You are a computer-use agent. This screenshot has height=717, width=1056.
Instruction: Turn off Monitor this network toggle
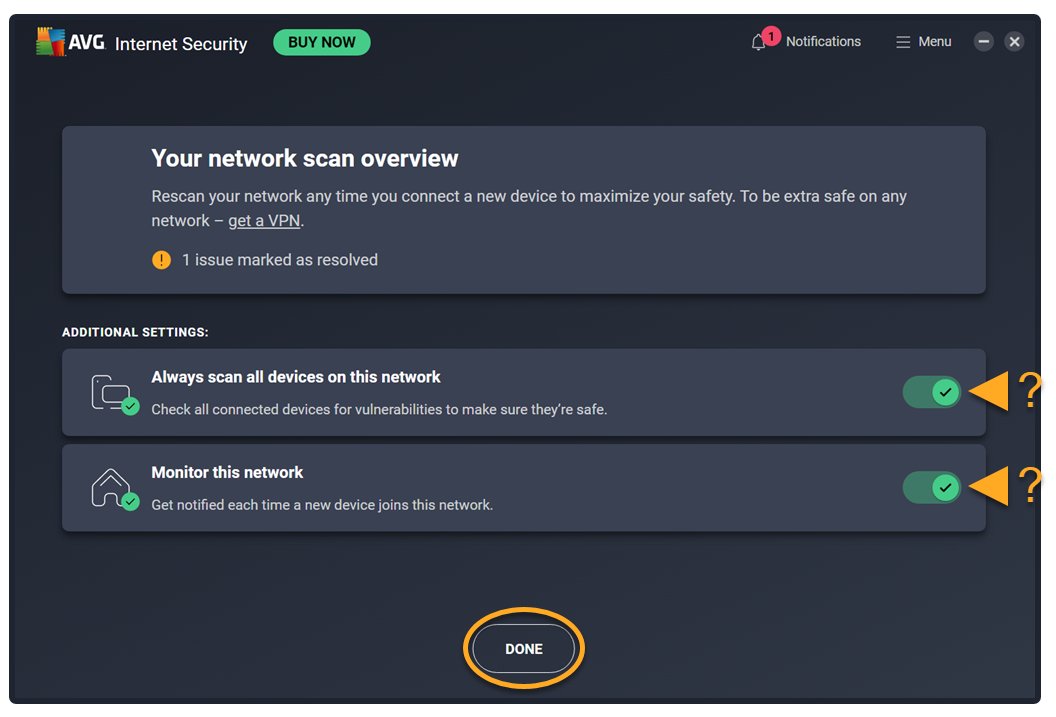pos(932,488)
